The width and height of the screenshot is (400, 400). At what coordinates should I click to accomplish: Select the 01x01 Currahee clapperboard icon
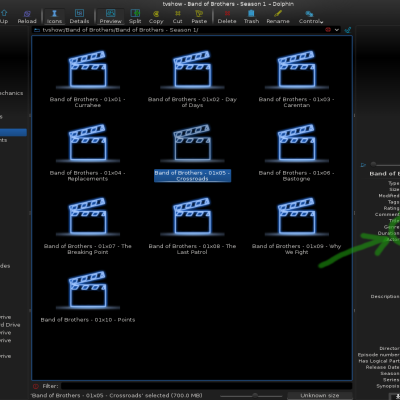click(x=88, y=69)
